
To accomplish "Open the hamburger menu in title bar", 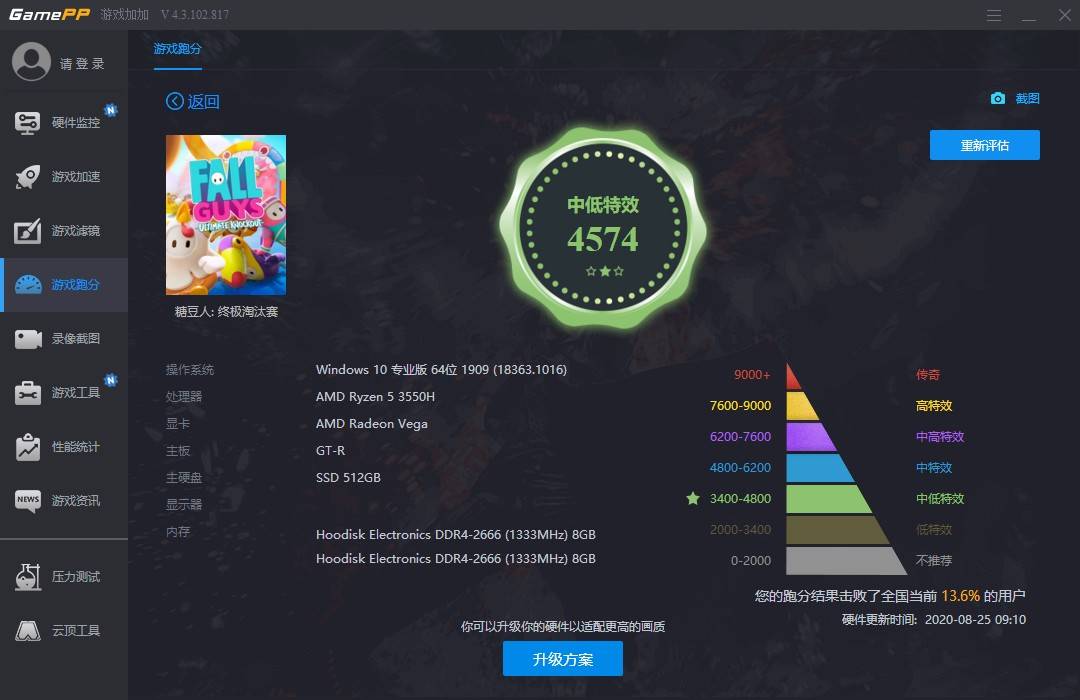I will coord(993,15).
